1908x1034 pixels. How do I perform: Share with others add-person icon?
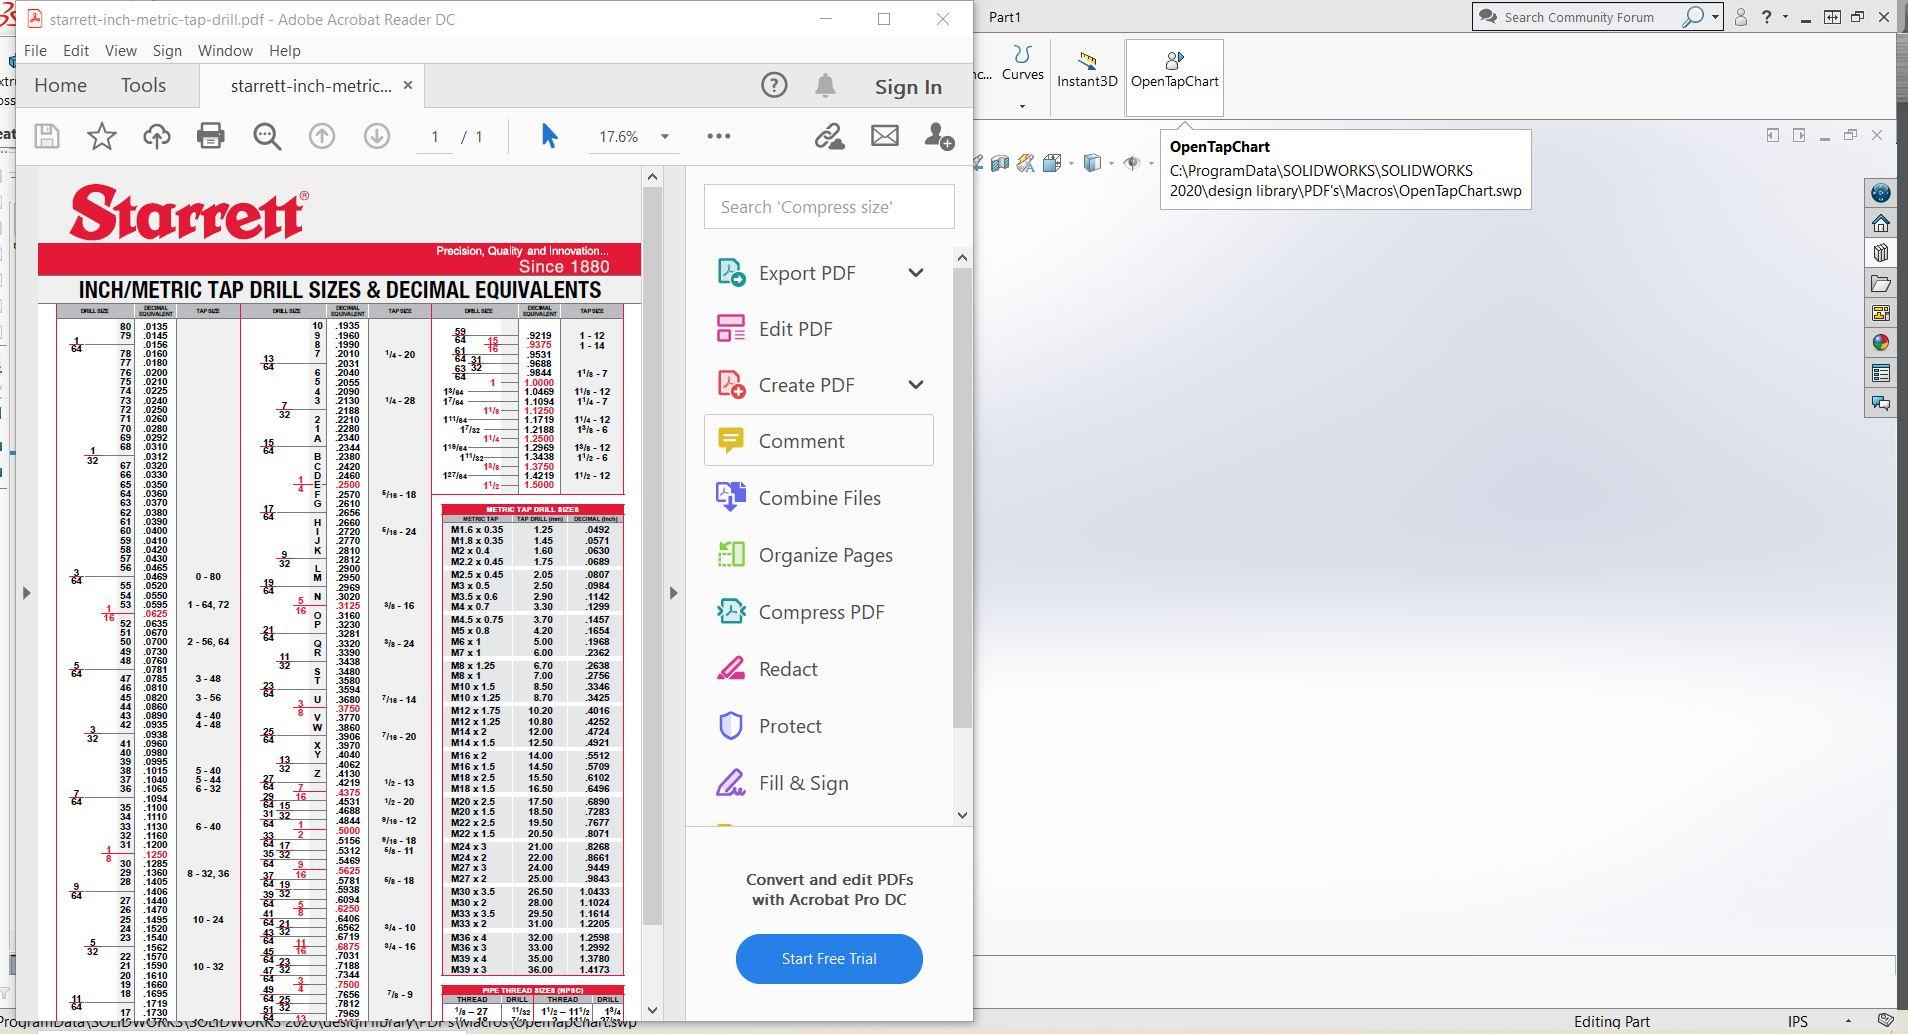pyautogui.click(x=939, y=136)
